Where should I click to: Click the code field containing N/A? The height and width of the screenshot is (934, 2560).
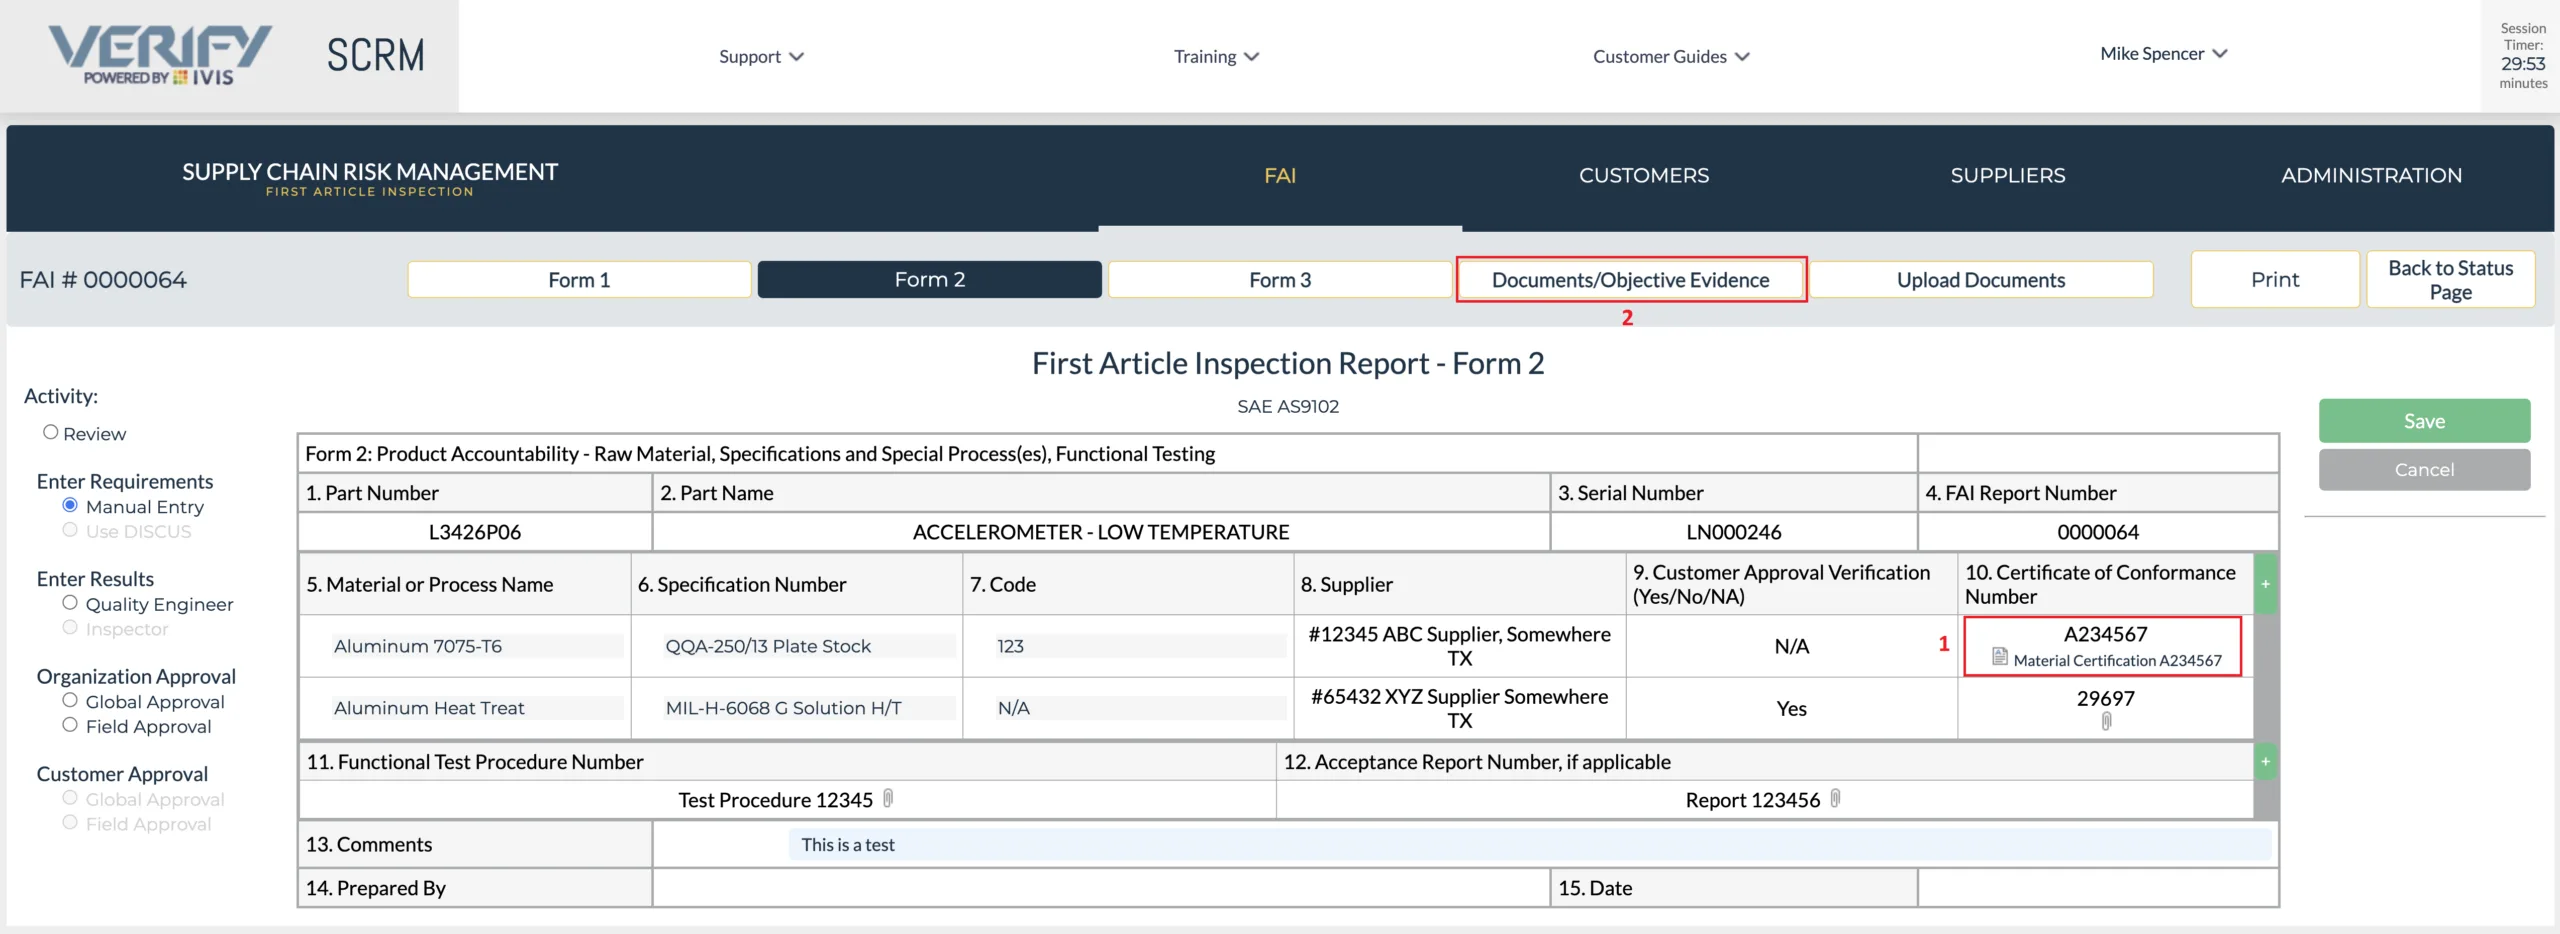[x=1140, y=708]
